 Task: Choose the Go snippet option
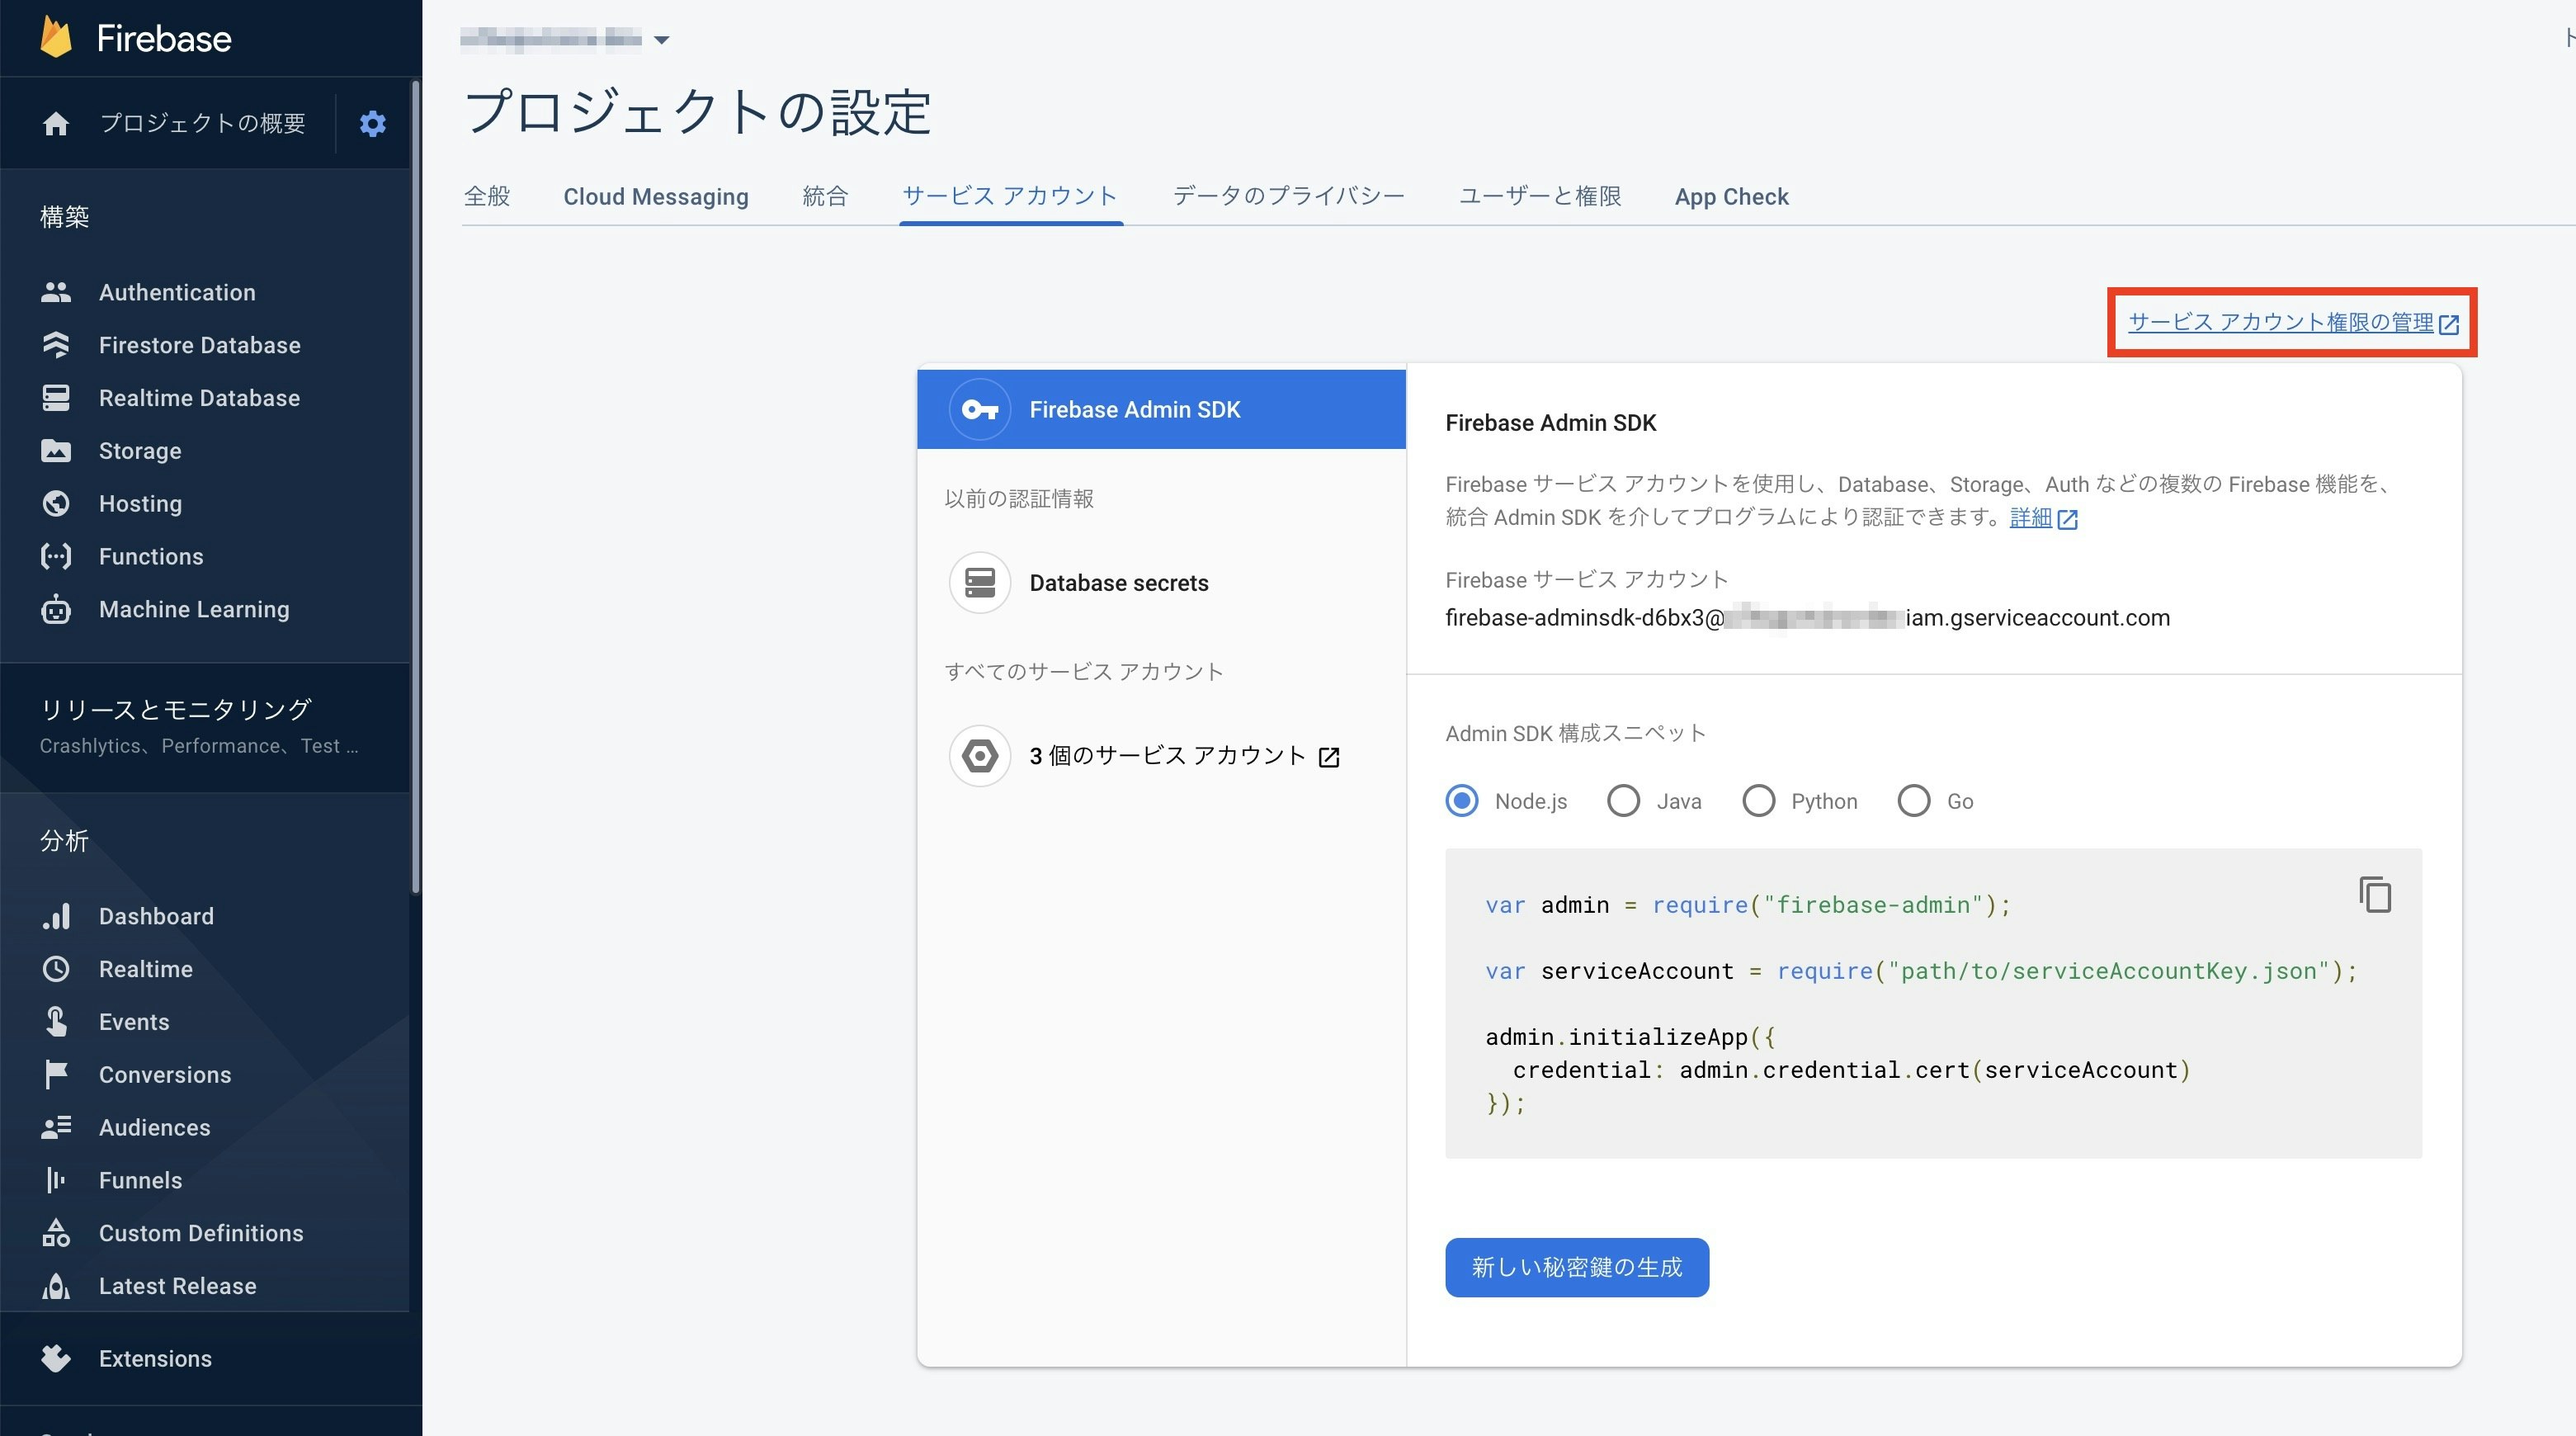(1913, 801)
